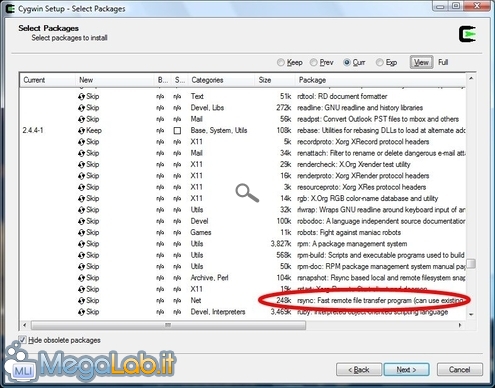Click the cycle icon for rpm package
The width and height of the screenshot is (495, 388).
tap(81, 244)
